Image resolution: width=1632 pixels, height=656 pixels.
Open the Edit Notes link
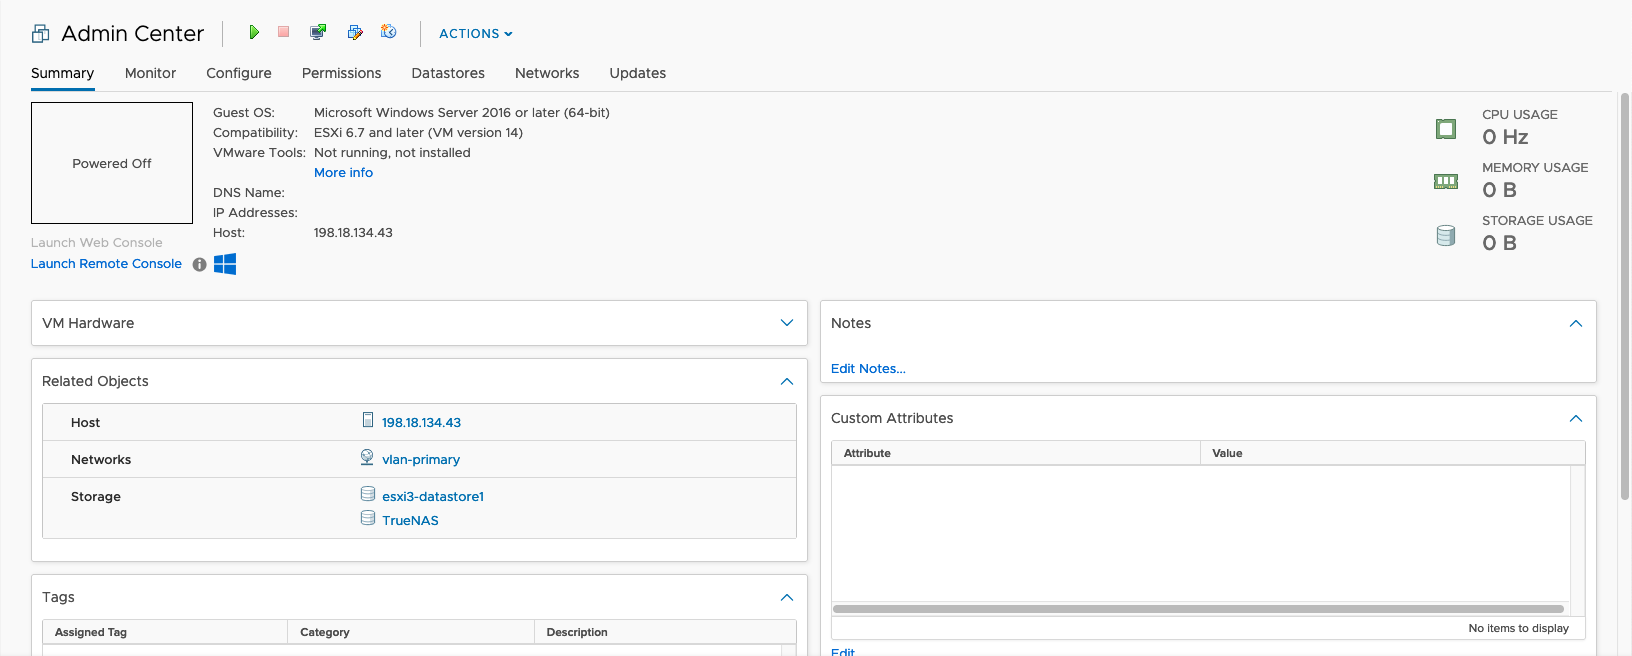coord(868,369)
